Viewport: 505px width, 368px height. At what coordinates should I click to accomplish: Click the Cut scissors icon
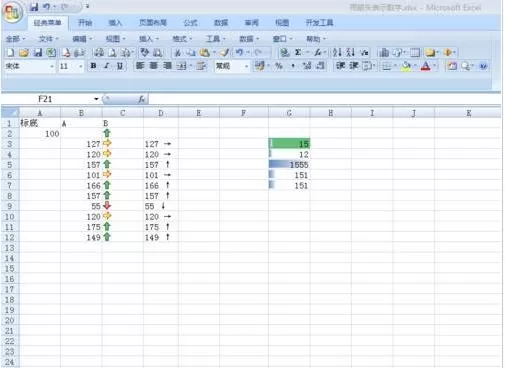tap(178, 52)
